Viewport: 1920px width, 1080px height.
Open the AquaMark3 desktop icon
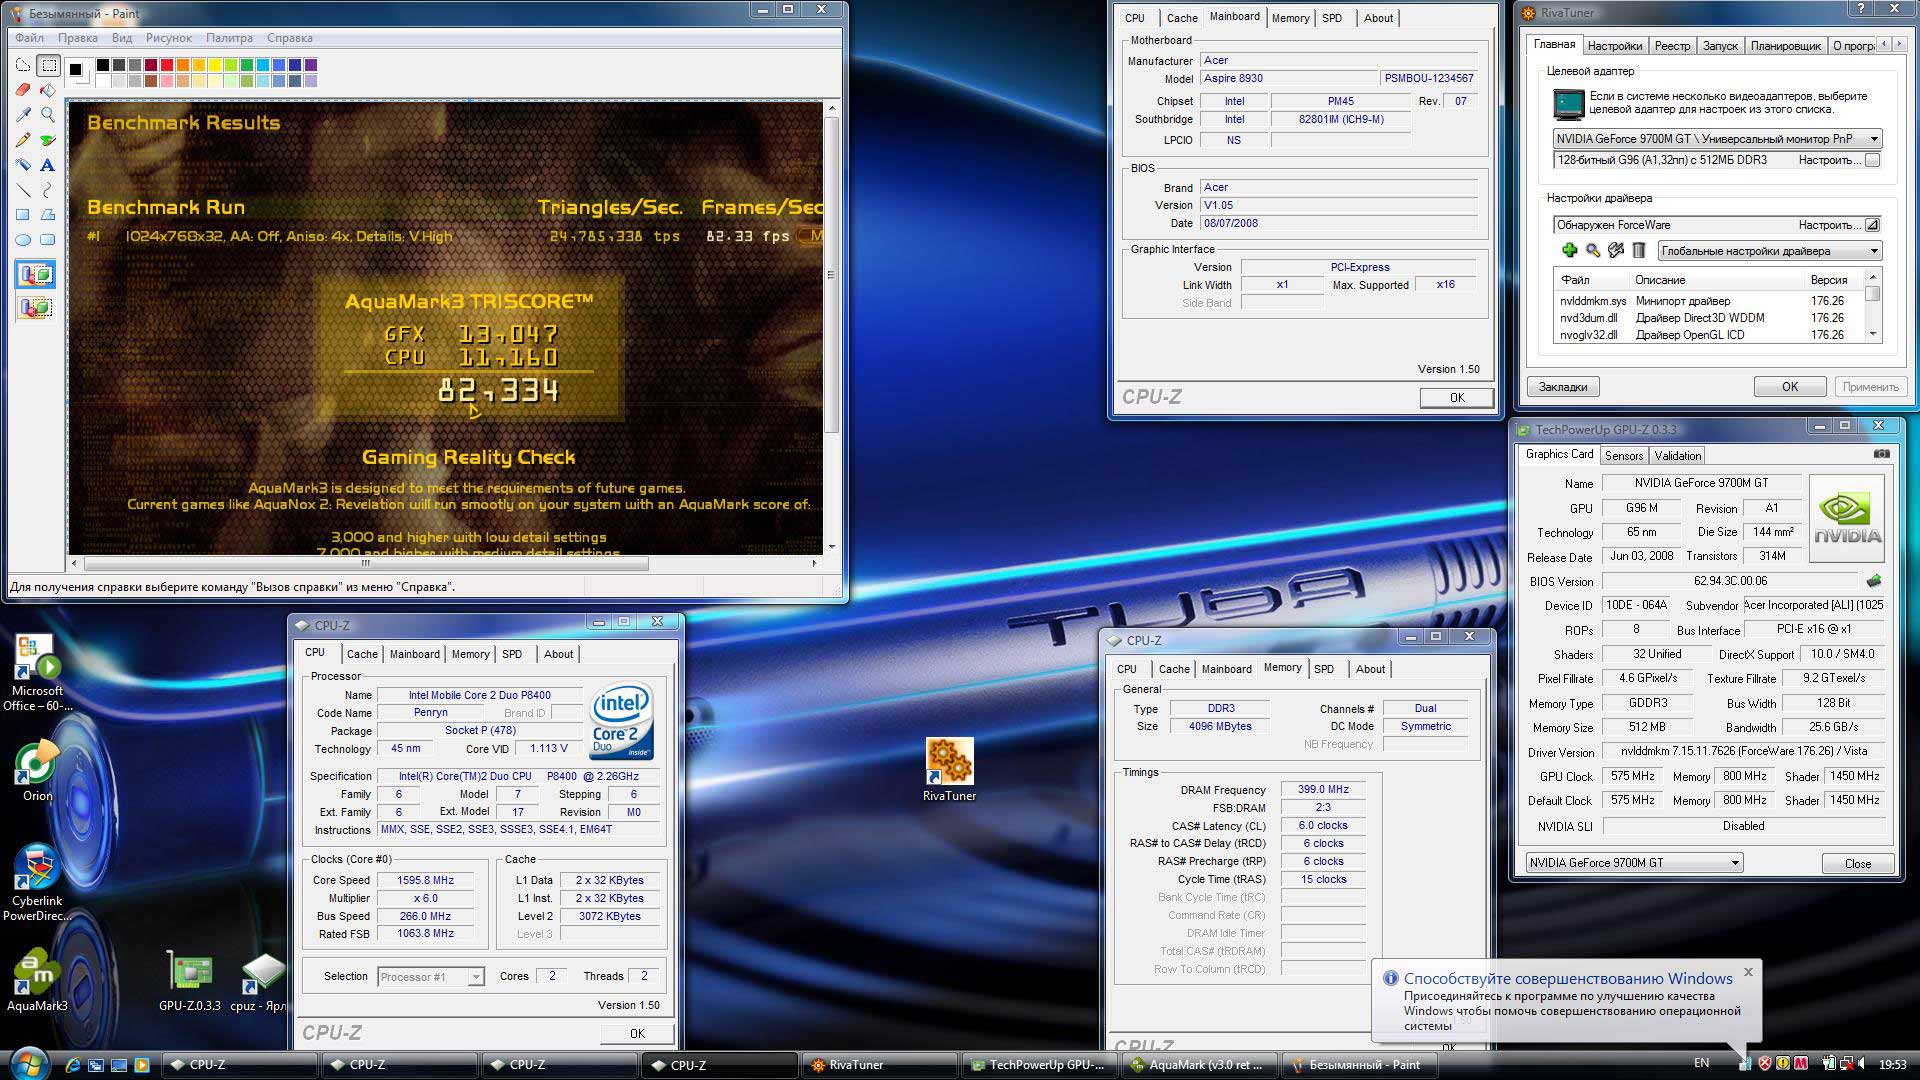(x=37, y=980)
